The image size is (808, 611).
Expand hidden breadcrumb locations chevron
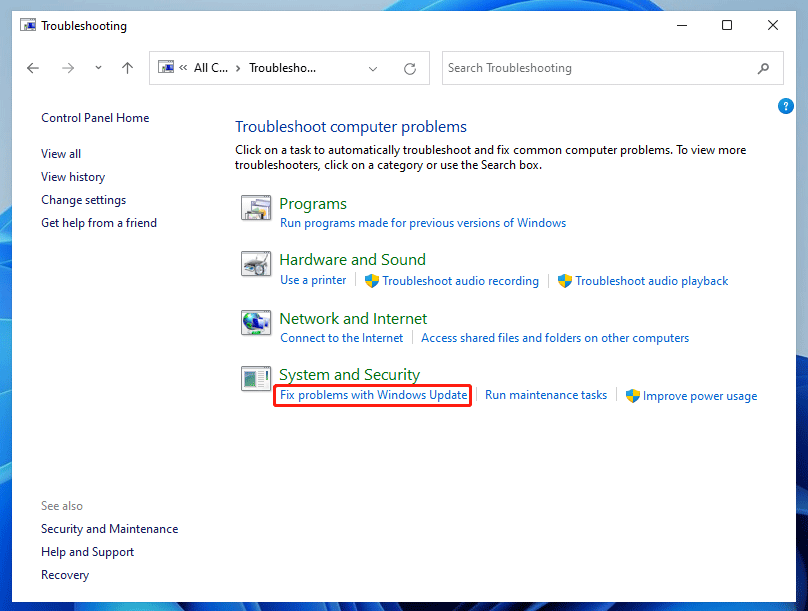[183, 67]
